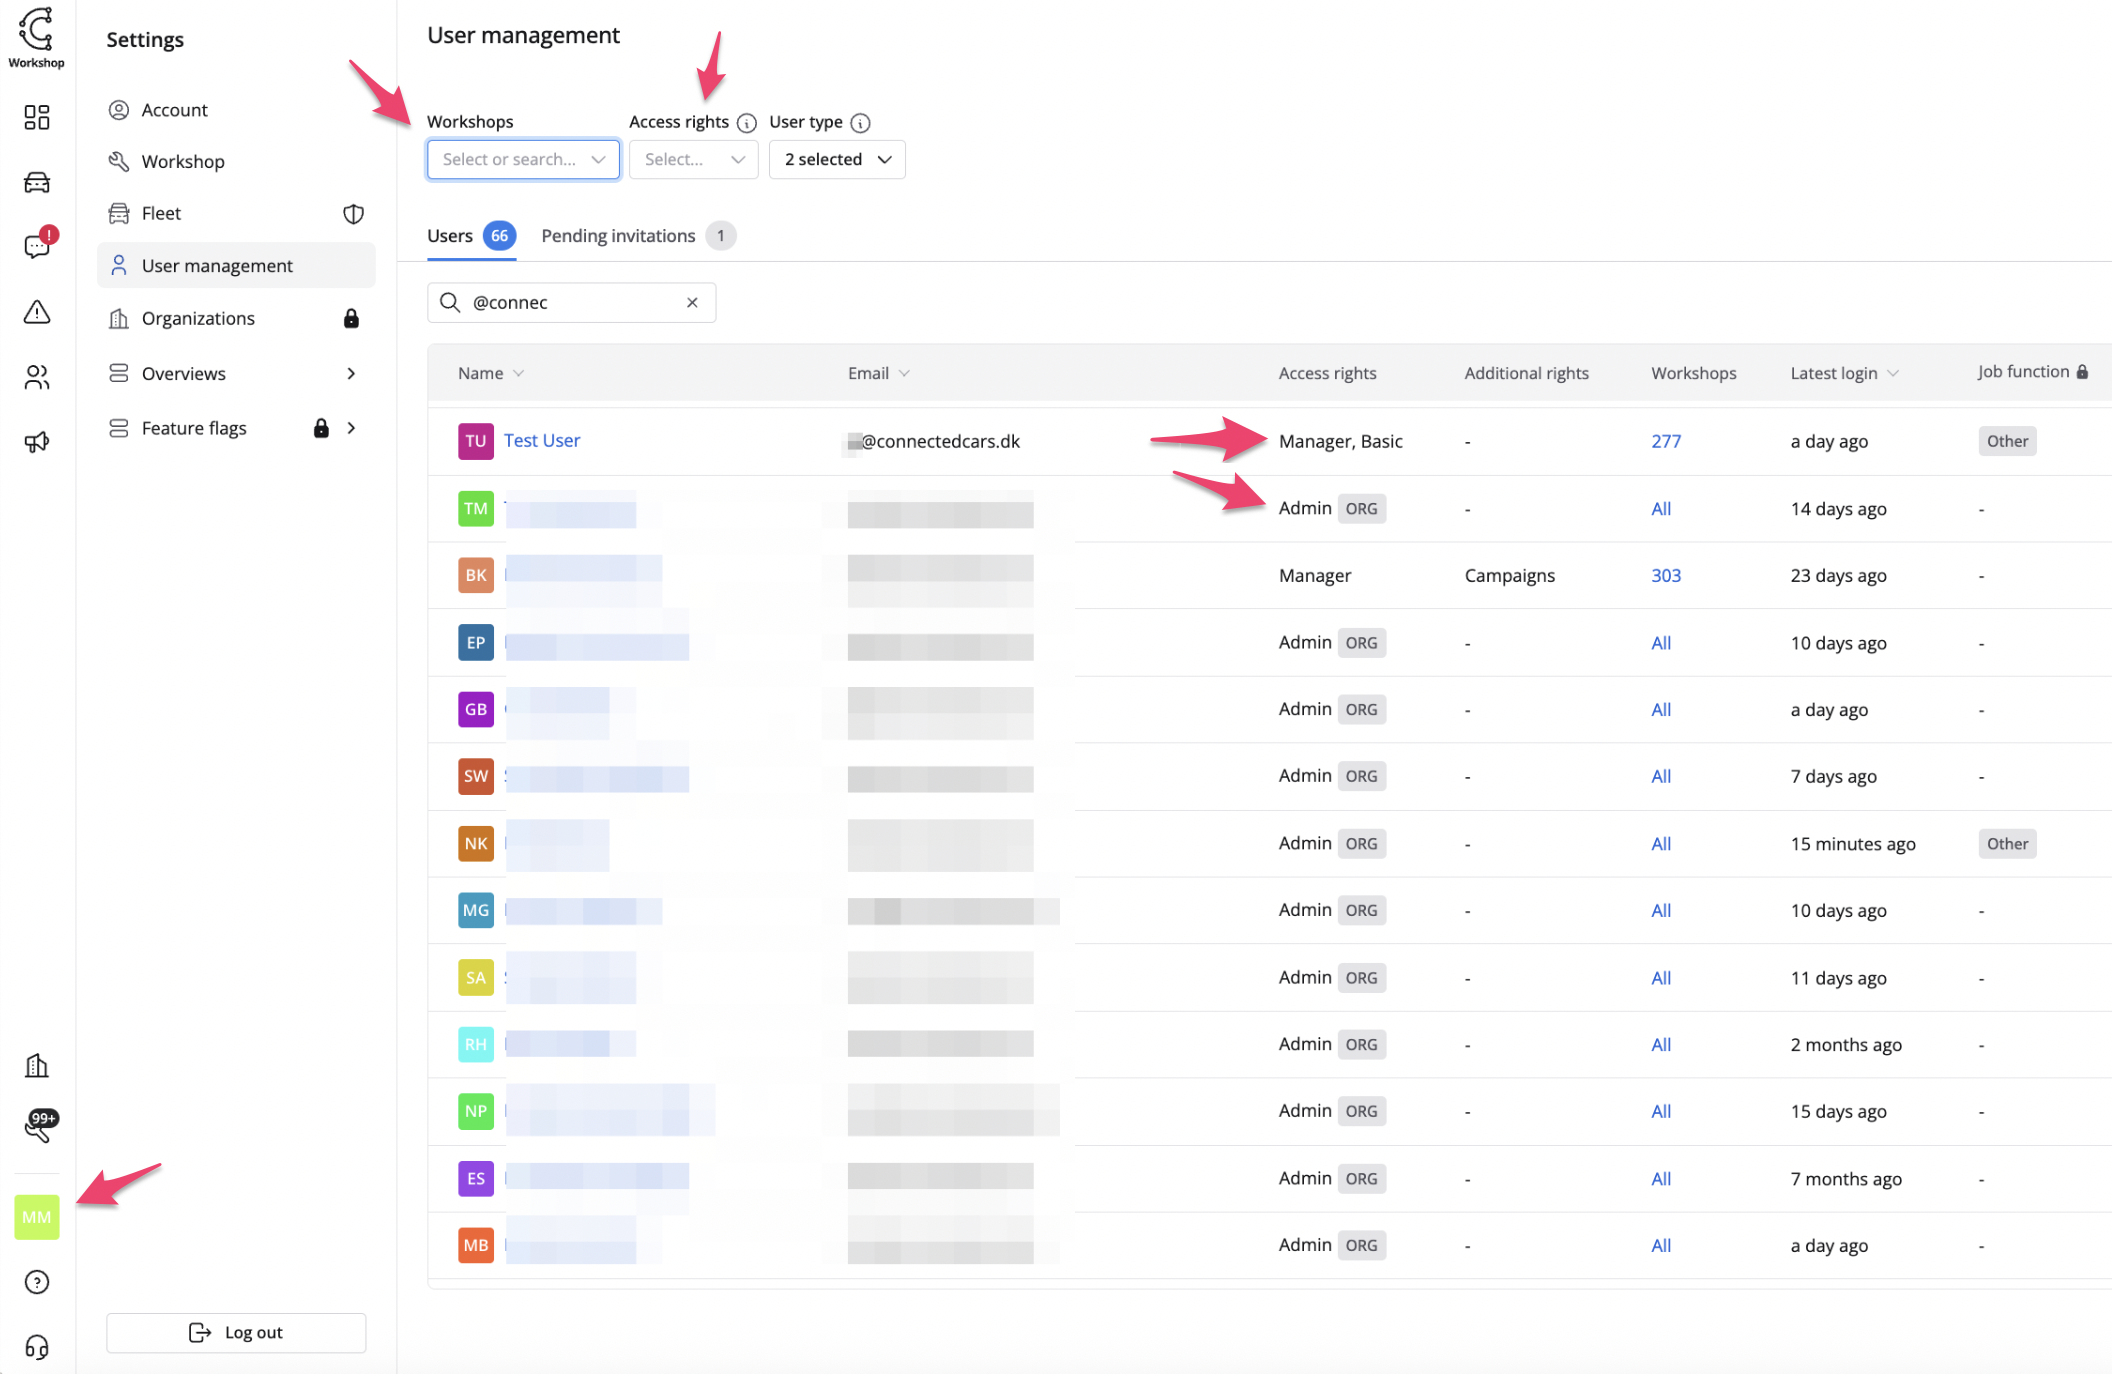Open the help question mark icon

(37, 1282)
